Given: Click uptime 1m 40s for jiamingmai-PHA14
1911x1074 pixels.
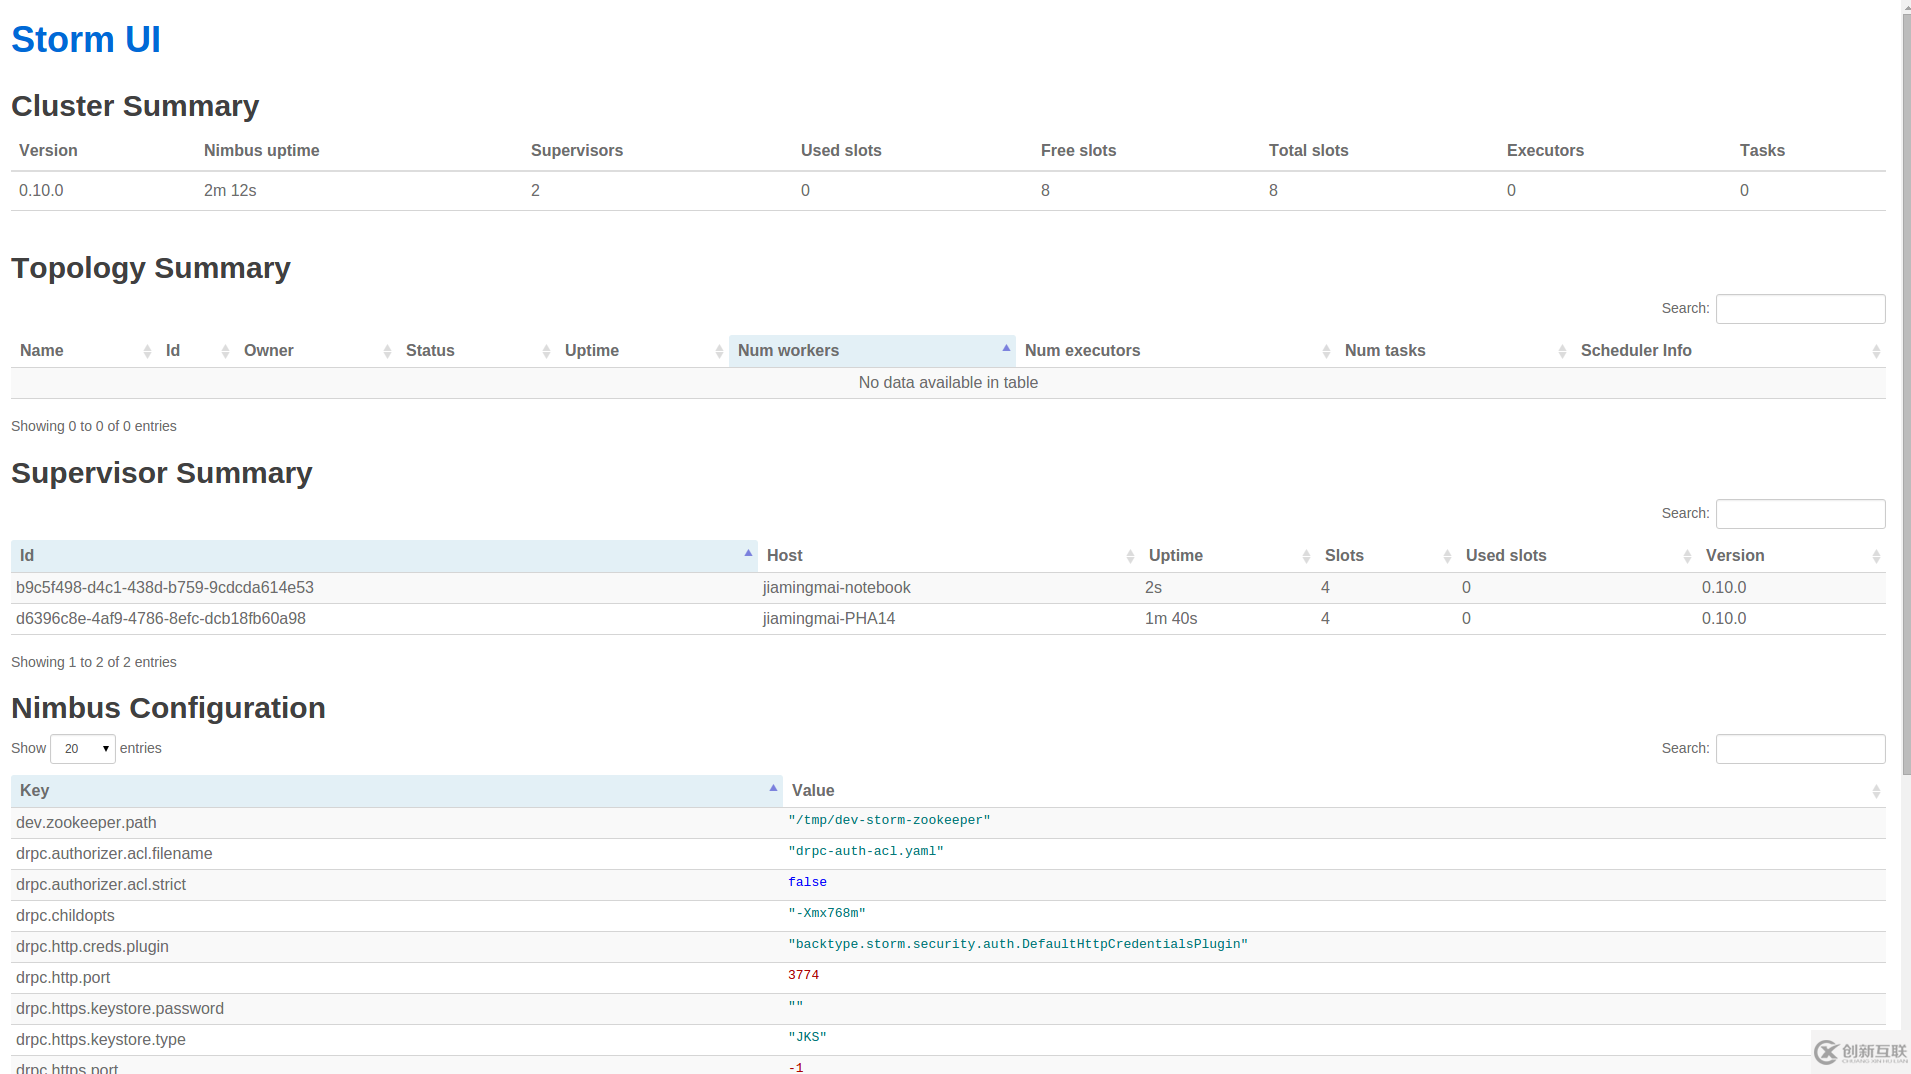Looking at the screenshot, I should (x=1171, y=619).
